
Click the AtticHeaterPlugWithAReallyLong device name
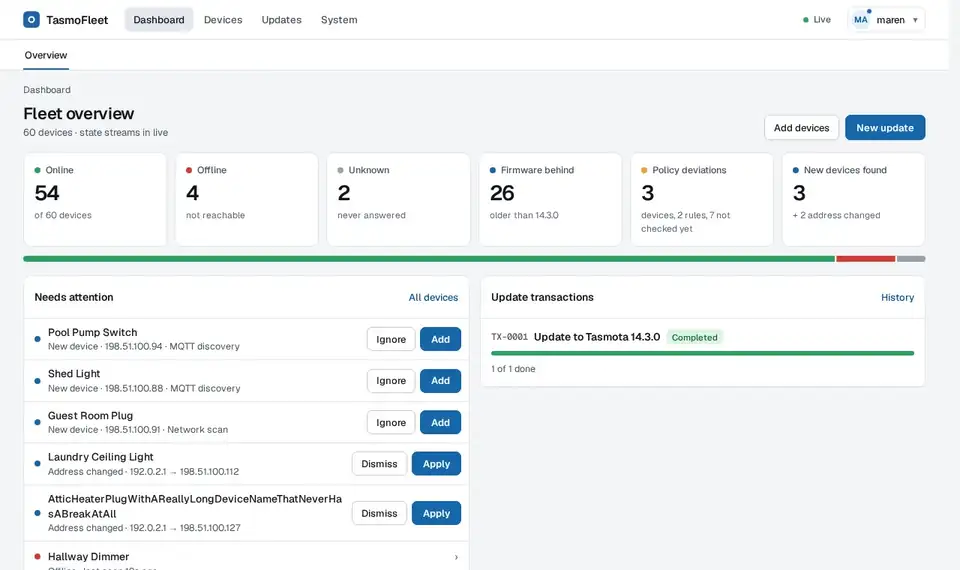click(x=195, y=506)
